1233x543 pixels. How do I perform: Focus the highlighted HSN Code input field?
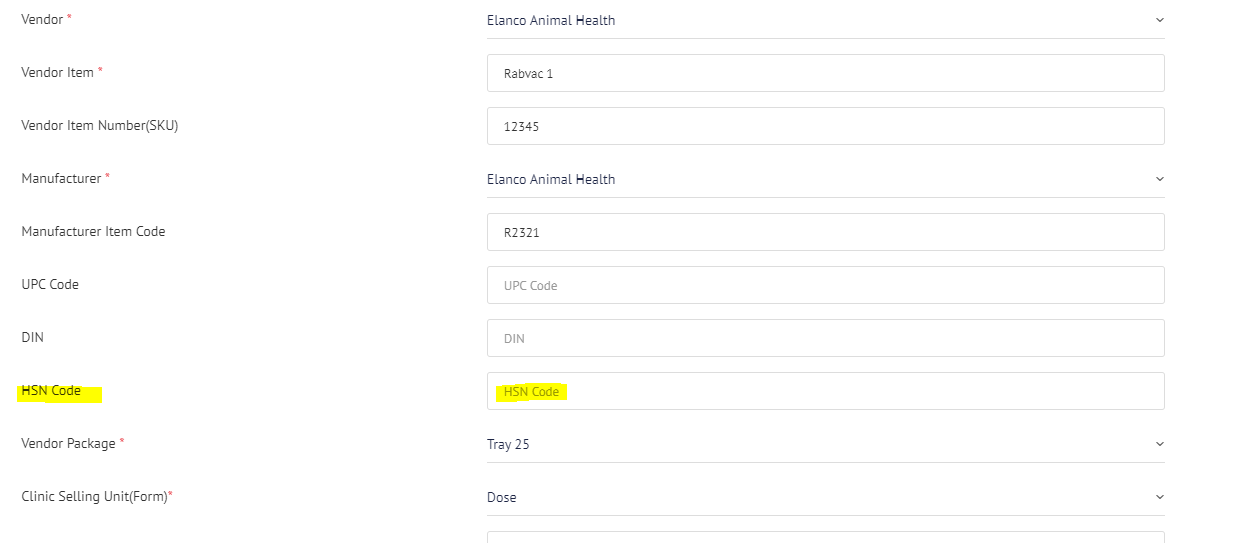point(825,391)
